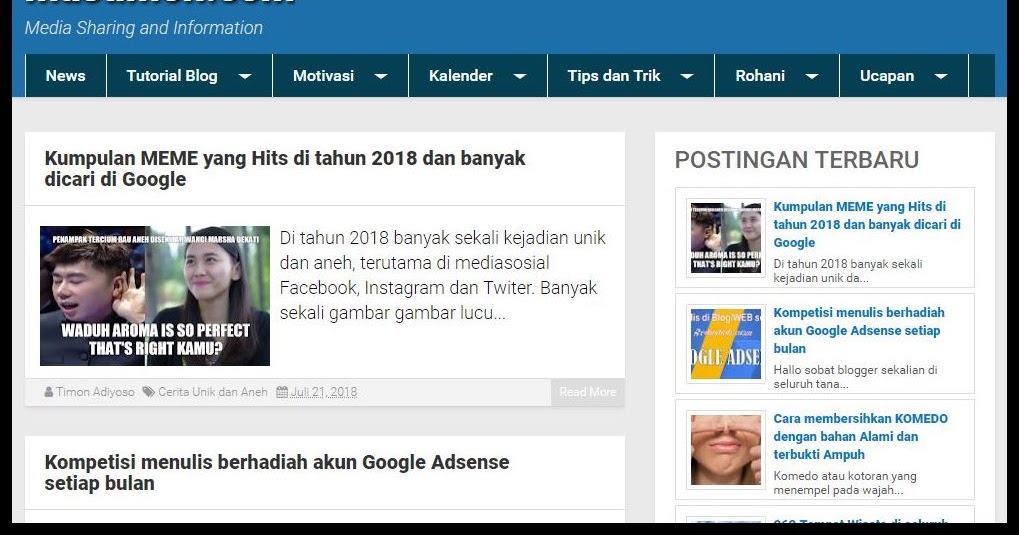
Task: Open the News menu item
Action: click(66, 75)
